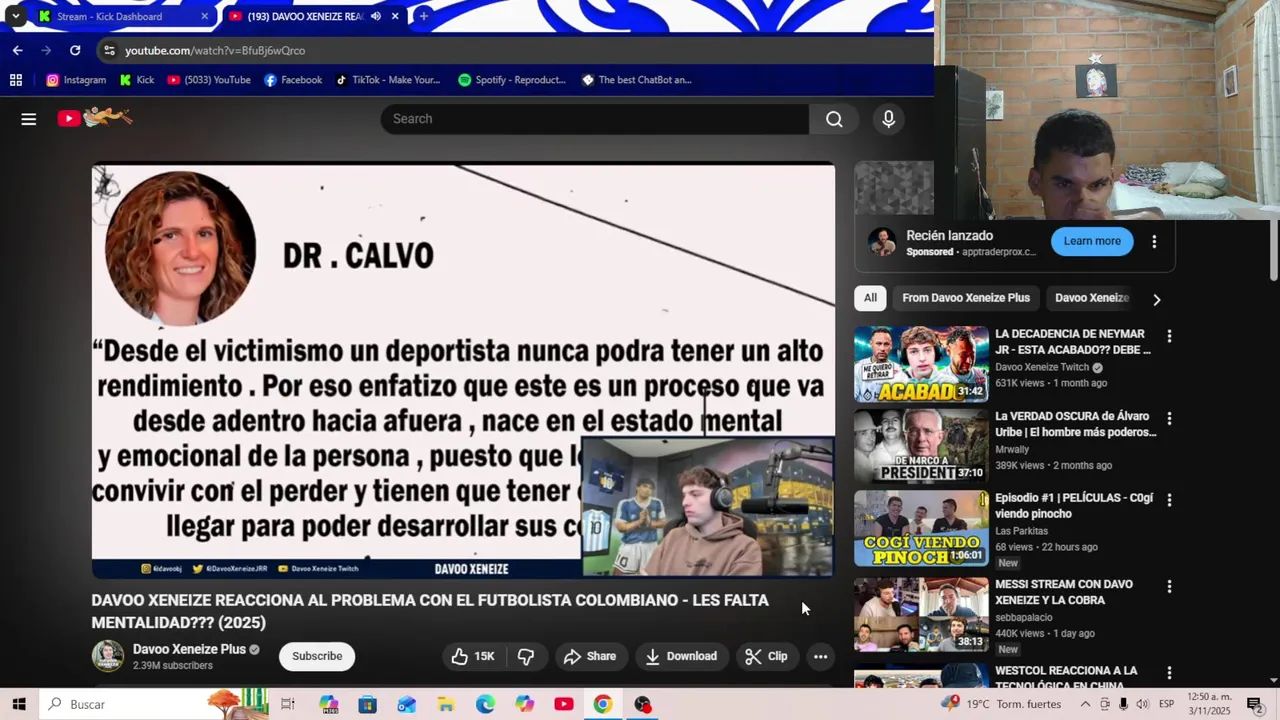Open Microsoft Edge on the taskbar
Image resolution: width=1280 pixels, height=720 pixels.
(485, 704)
